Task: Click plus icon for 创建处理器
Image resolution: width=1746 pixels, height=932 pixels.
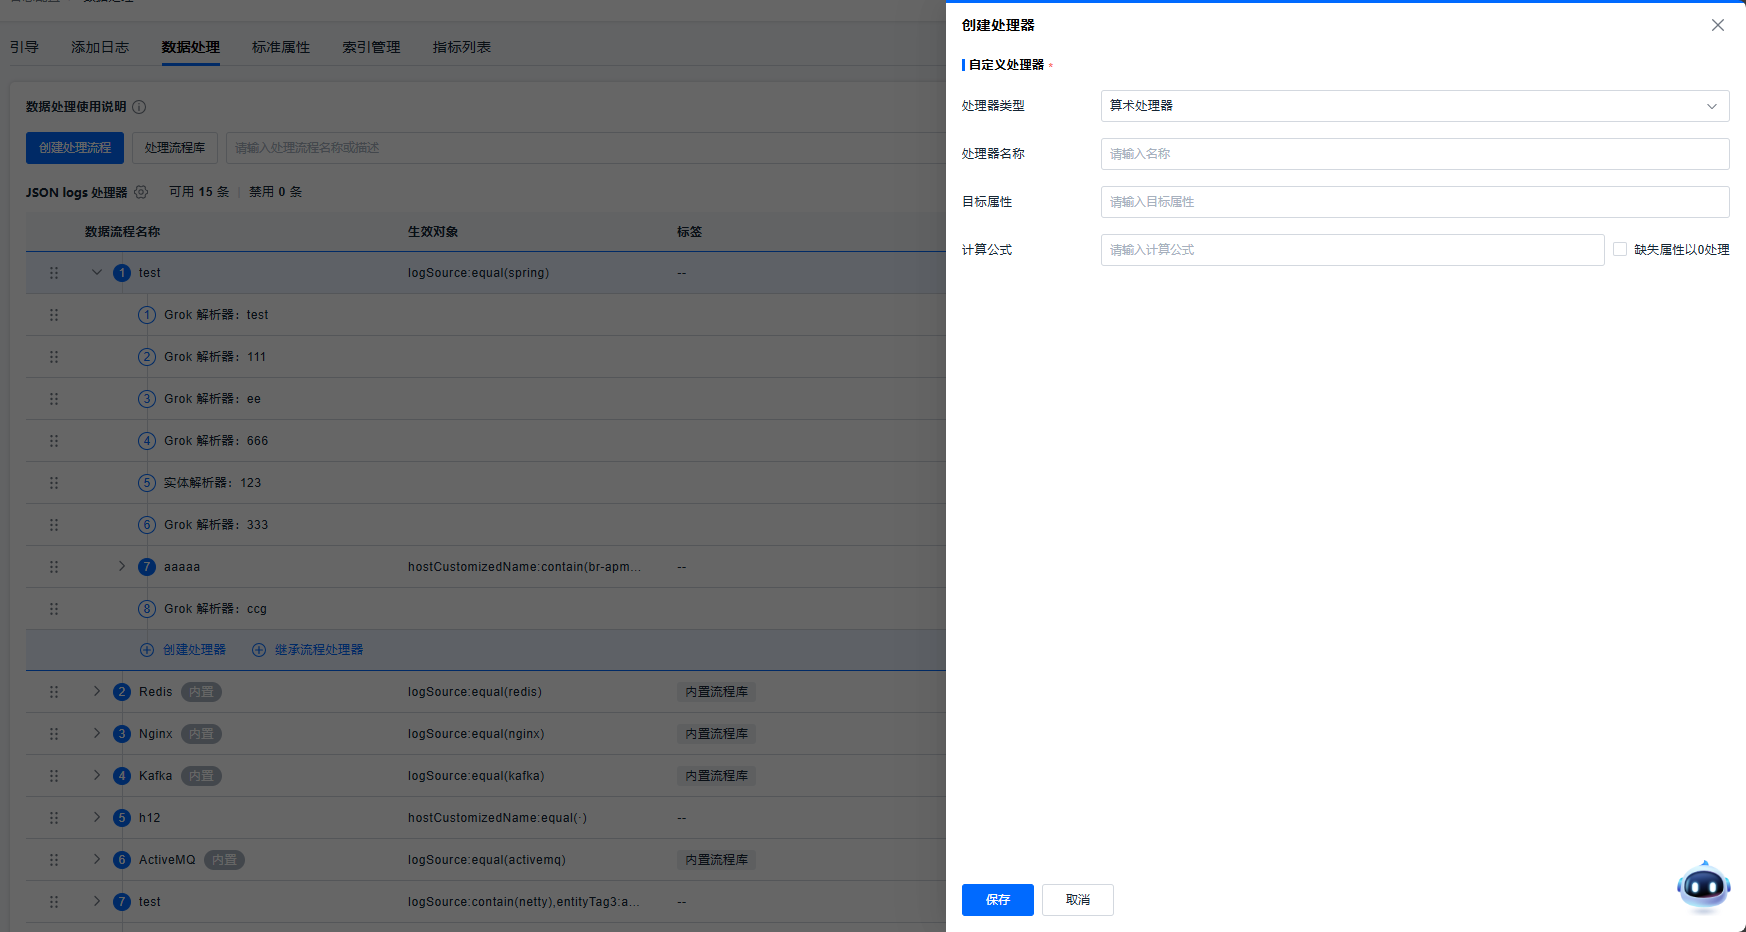Action: pyautogui.click(x=147, y=650)
